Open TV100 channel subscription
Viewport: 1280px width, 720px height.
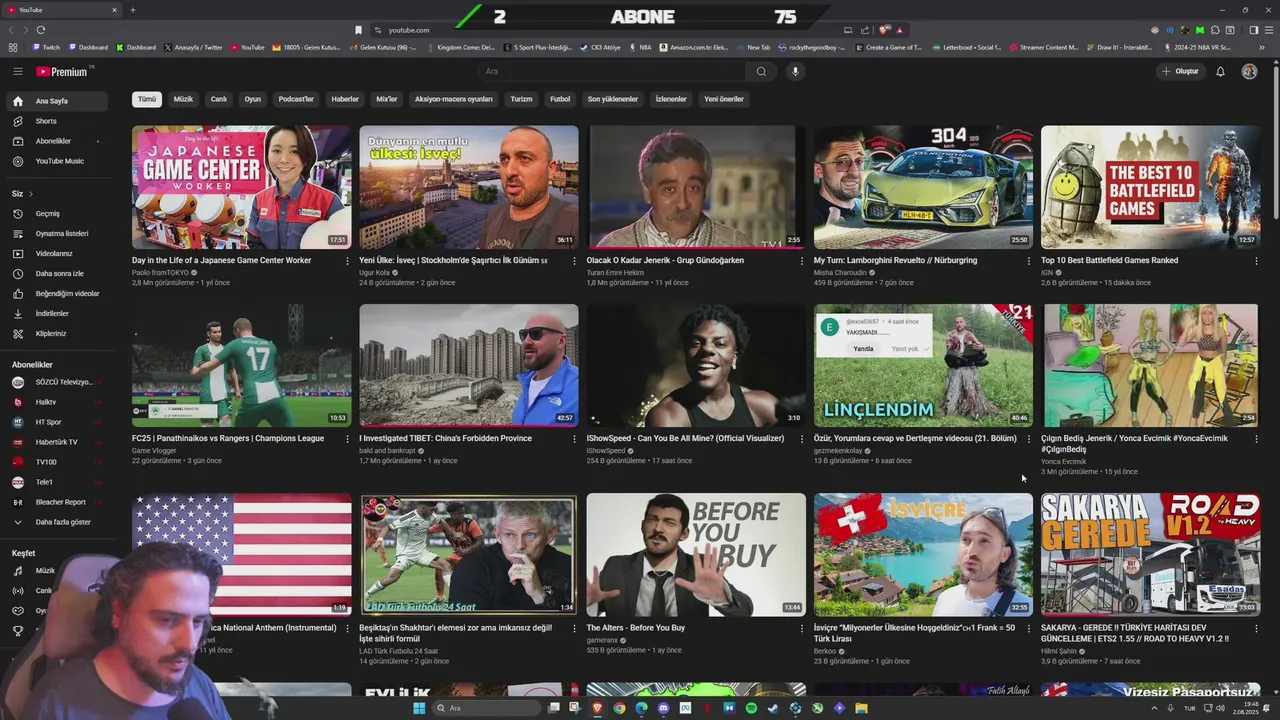coord(57,462)
